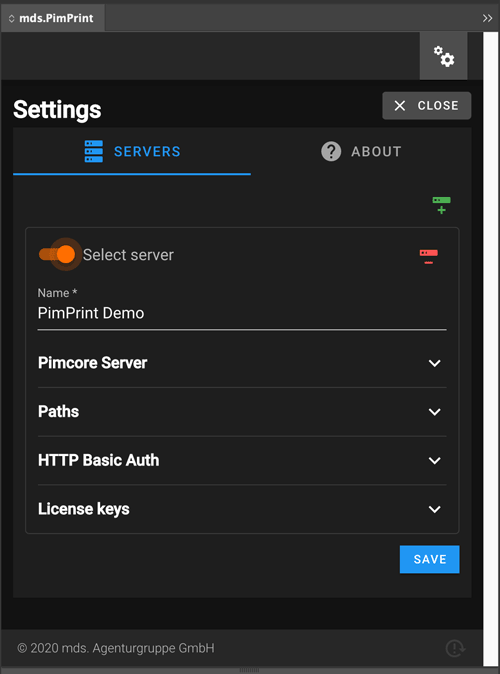Click the Save button
This screenshot has height=674, width=500.
coord(429,559)
